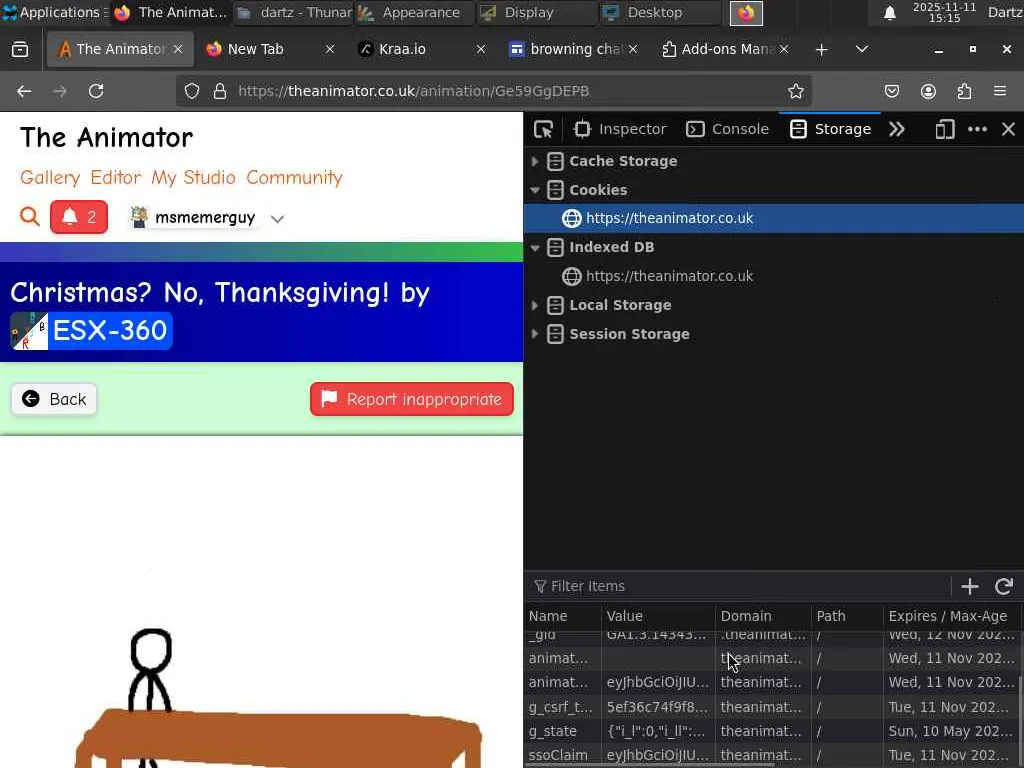Switch to Display taskbar window
The image size is (1024, 768).
pyautogui.click(x=536, y=12)
